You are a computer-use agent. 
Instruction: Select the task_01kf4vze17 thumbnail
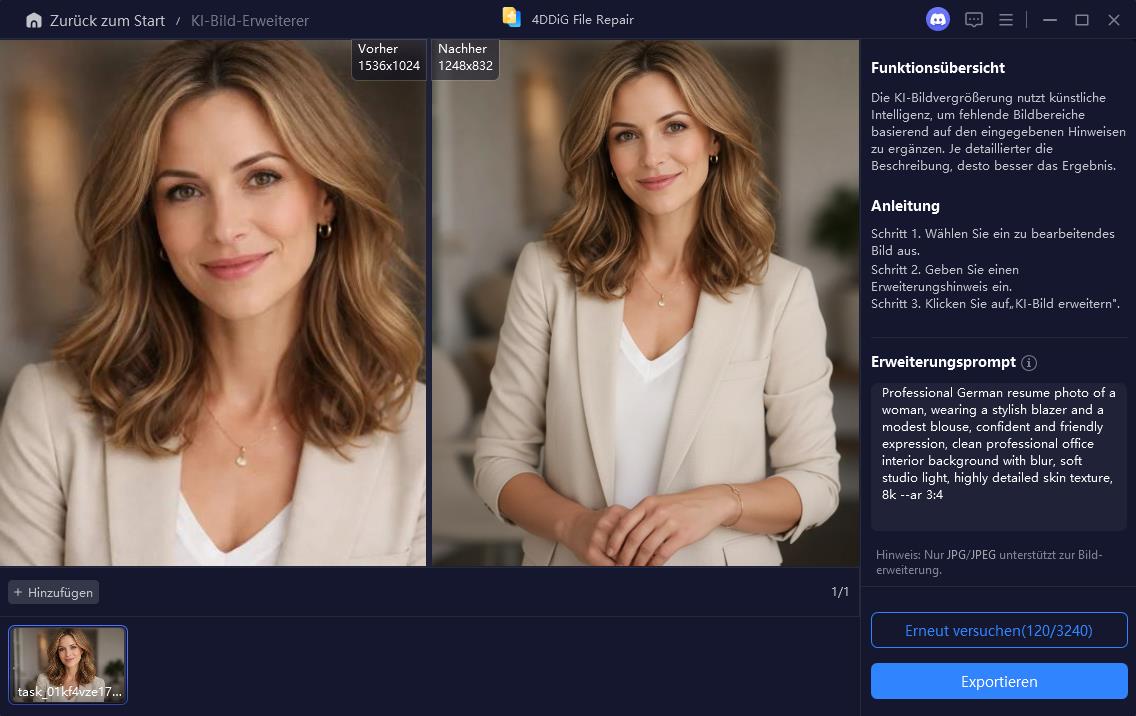[x=68, y=665]
